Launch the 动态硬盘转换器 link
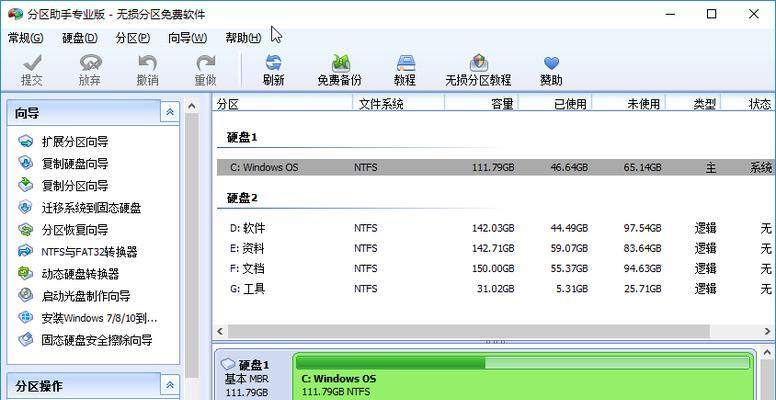The image size is (776, 400). tap(80, 273)
